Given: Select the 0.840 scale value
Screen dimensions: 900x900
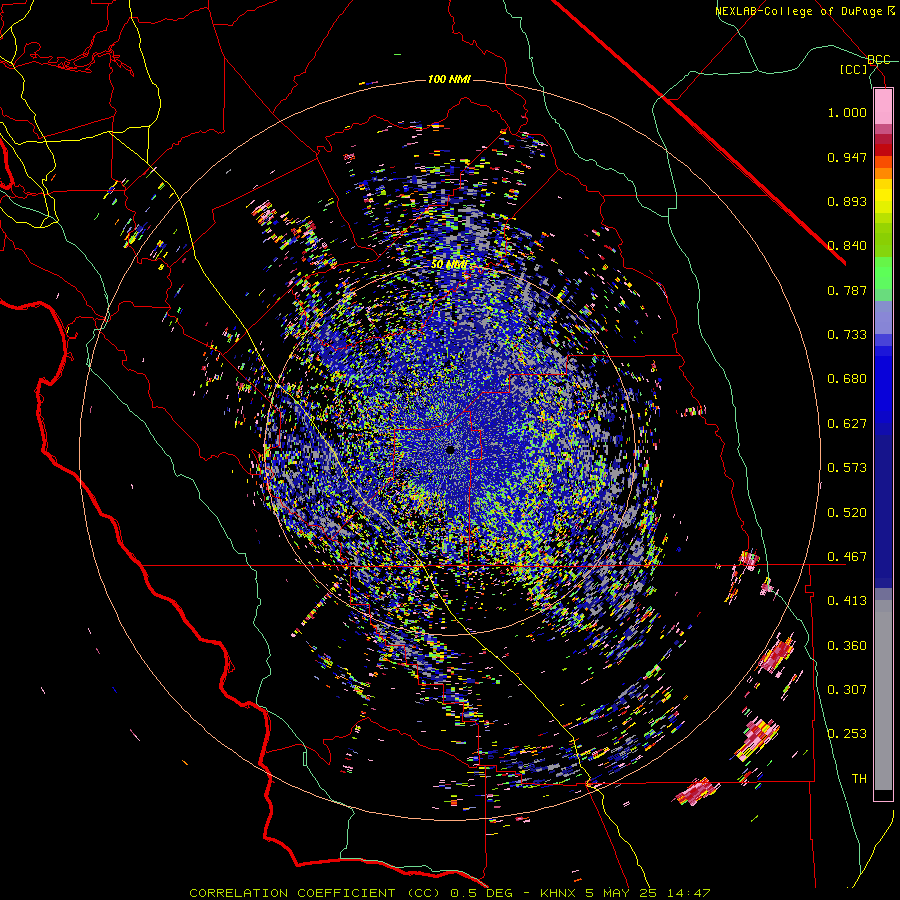Looking at the screenshot, I should click(x=847, y=246).
